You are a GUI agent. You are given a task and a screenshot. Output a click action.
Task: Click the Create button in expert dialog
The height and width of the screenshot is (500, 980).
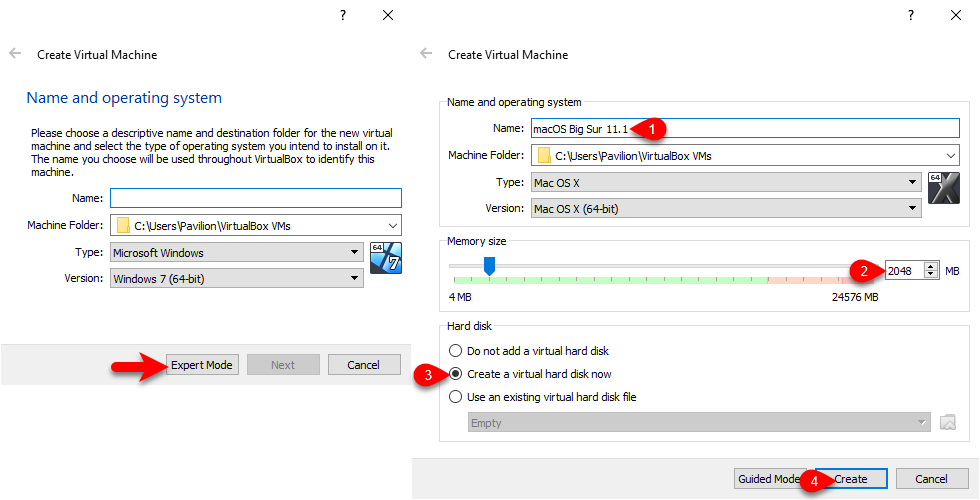(x=851, y=479)
